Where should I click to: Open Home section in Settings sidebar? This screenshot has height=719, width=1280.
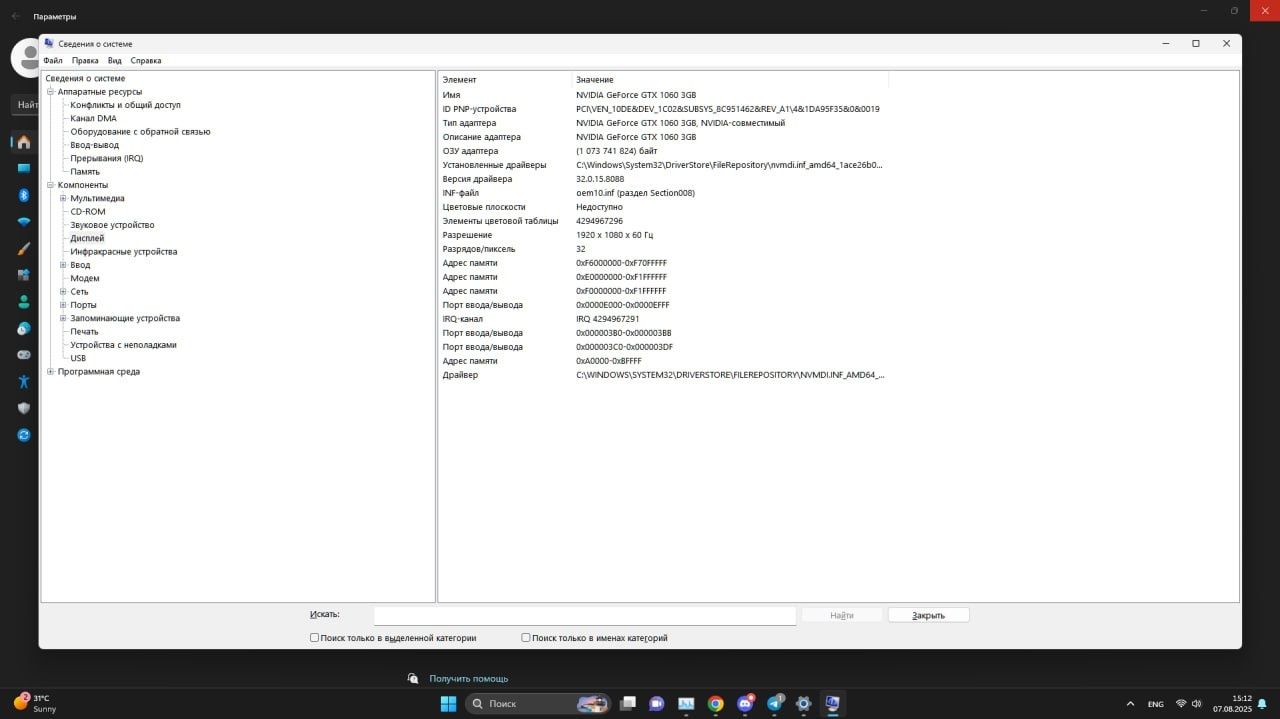pyautogui.click(x=23, y=142)
